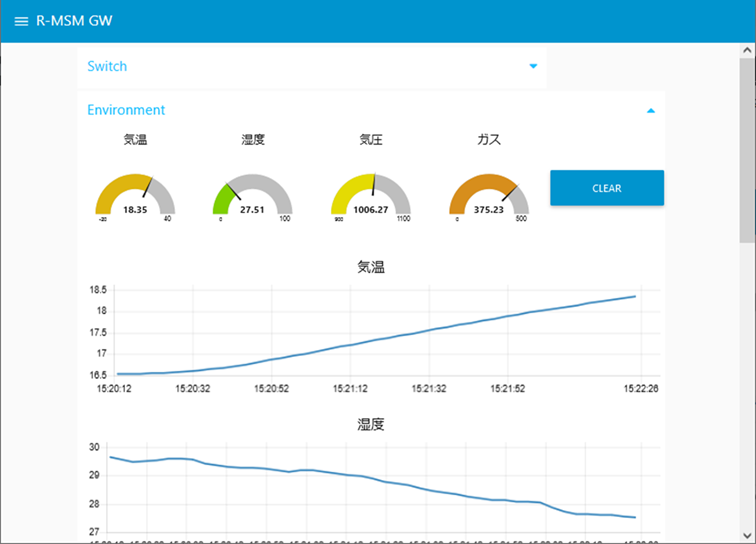This screenshot has height=544, width=756.
Task: Click the Environment section title
Action: 126,110
